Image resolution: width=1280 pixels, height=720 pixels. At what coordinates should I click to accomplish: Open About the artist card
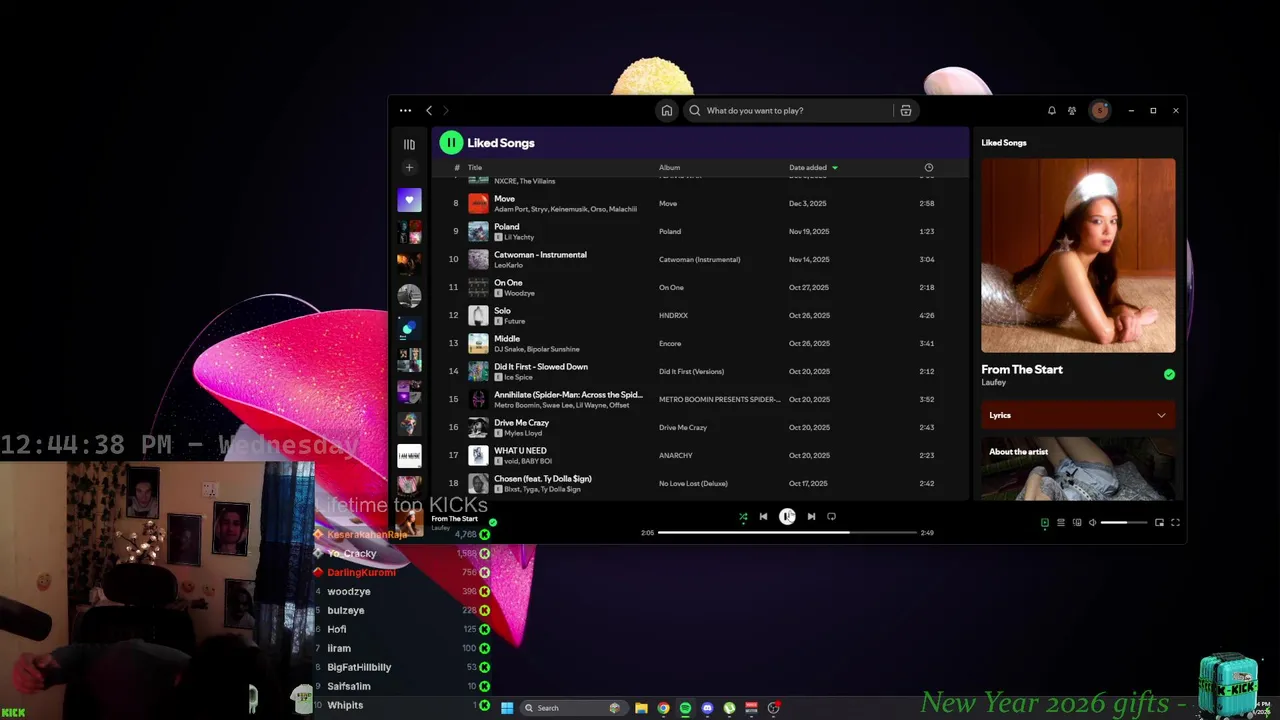(1078, 468)
